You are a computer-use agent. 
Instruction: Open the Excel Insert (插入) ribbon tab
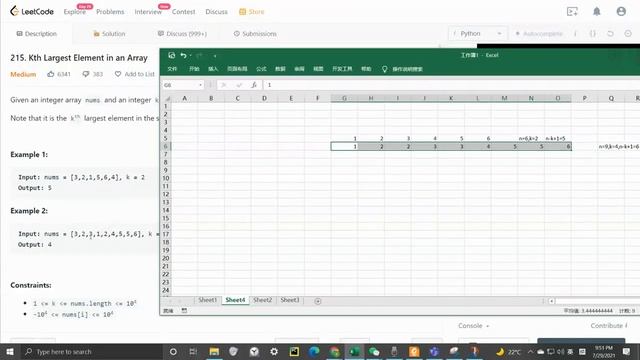[213, 69]
